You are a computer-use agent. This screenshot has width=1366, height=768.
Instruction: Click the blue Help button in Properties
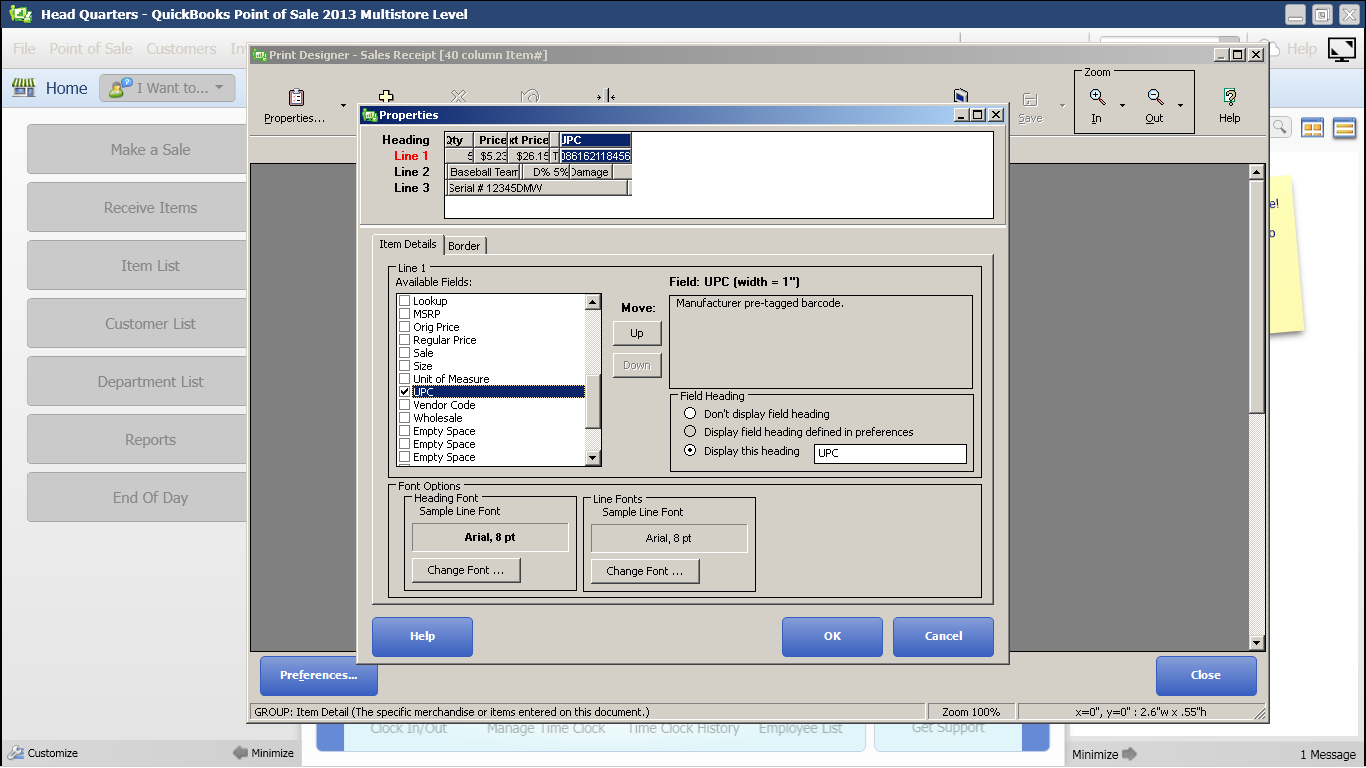tap(422, 636)
